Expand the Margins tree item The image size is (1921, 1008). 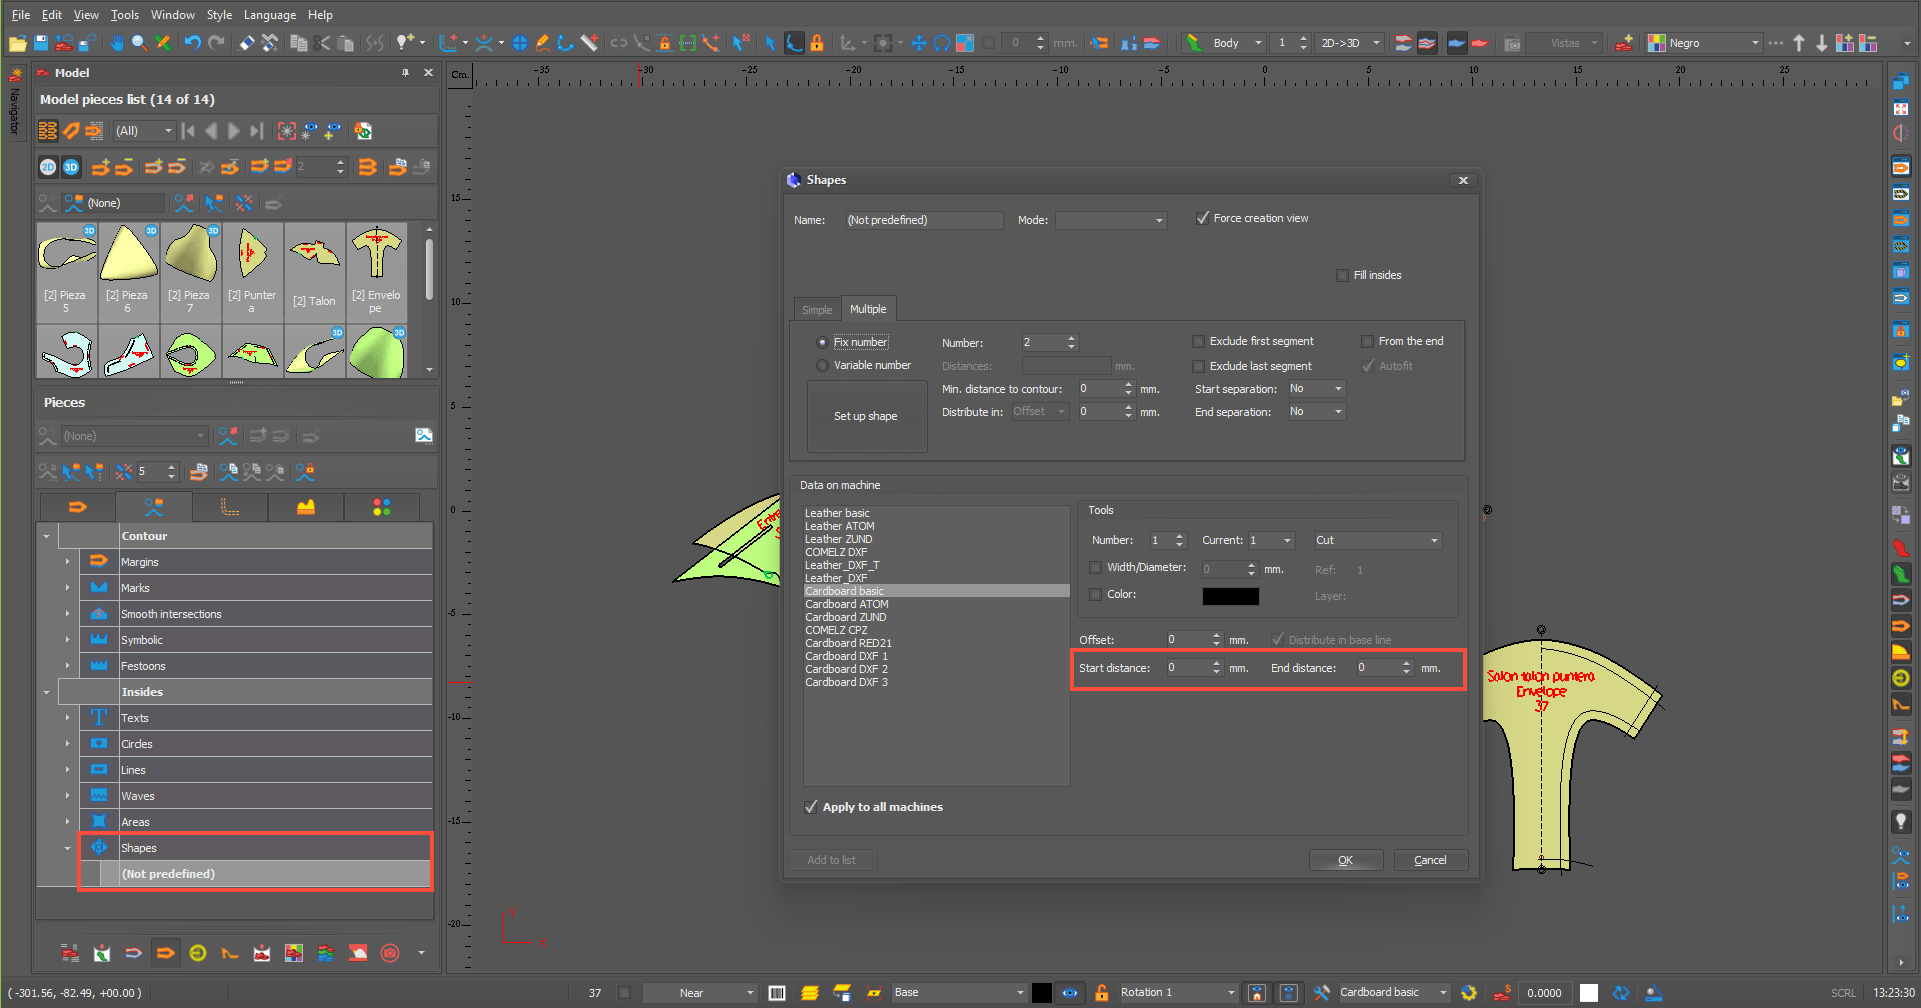click(x=68, y=562)
